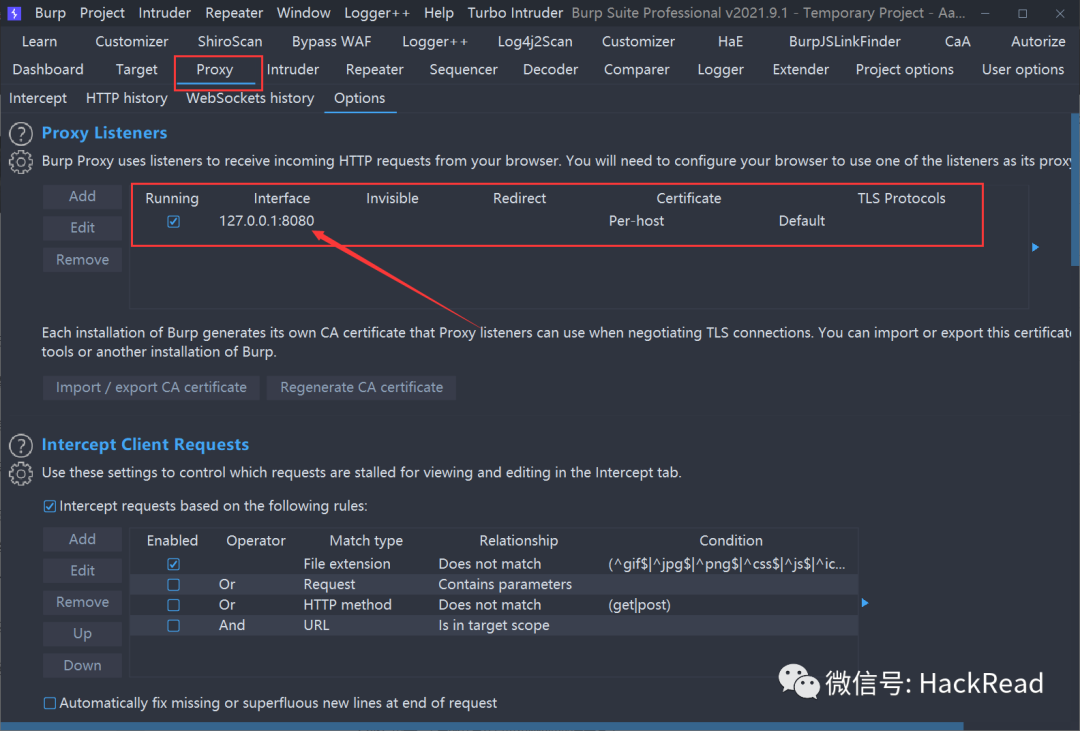The image size is (1080, 731).
Task: Toggle Intercept requests based on following rules
Action: point(50,506)
